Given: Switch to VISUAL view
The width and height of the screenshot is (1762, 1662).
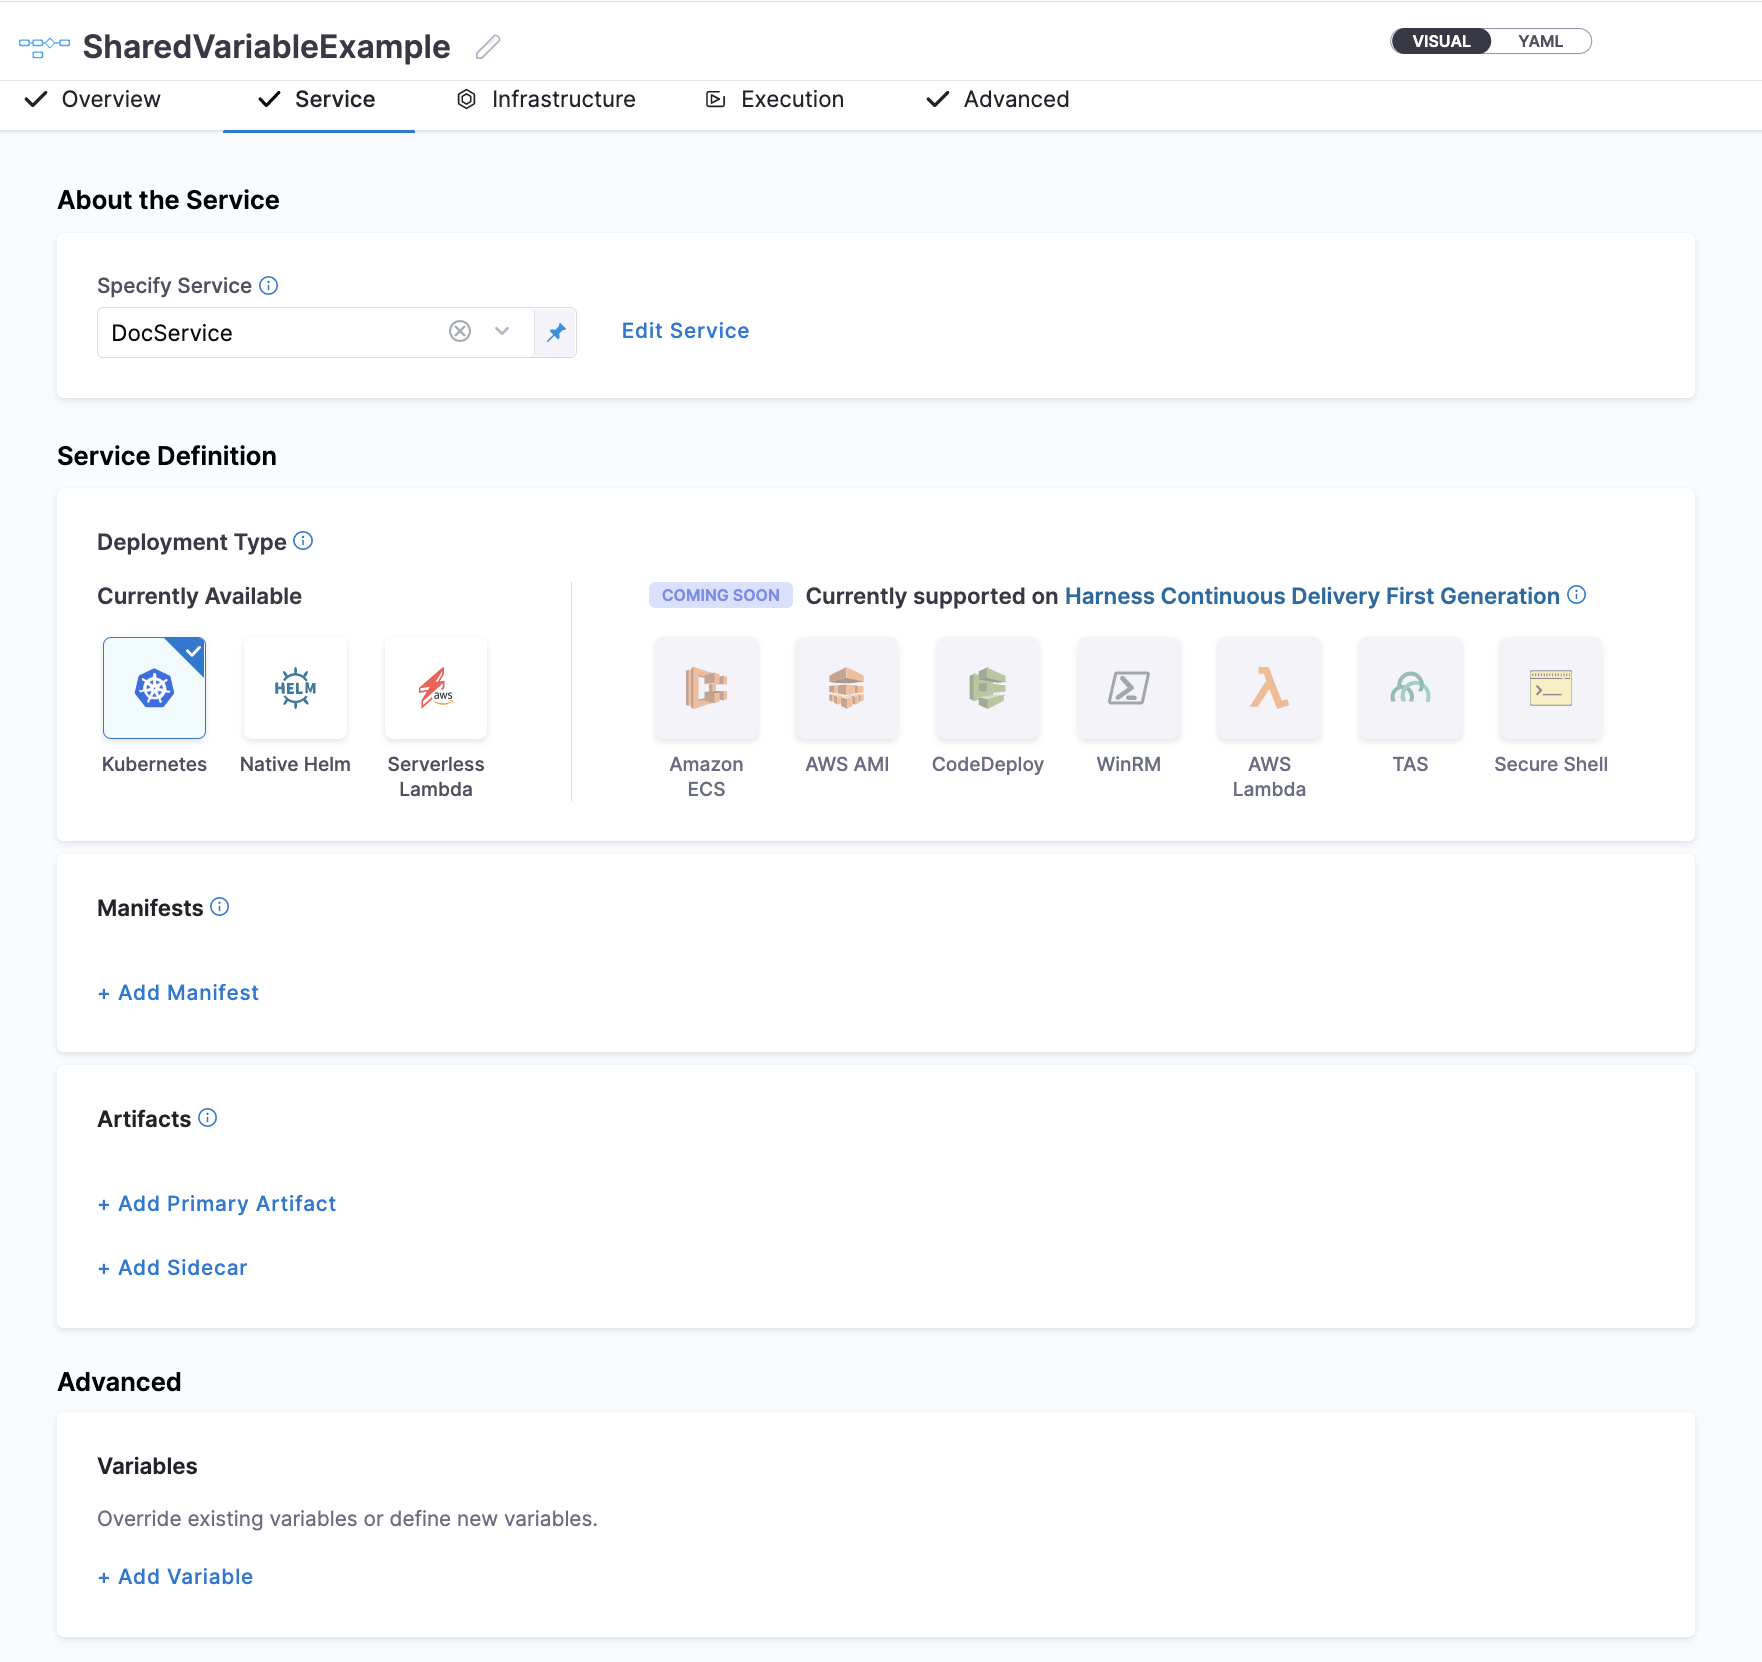Looking at the screenshot, I should click(1441, 41).
